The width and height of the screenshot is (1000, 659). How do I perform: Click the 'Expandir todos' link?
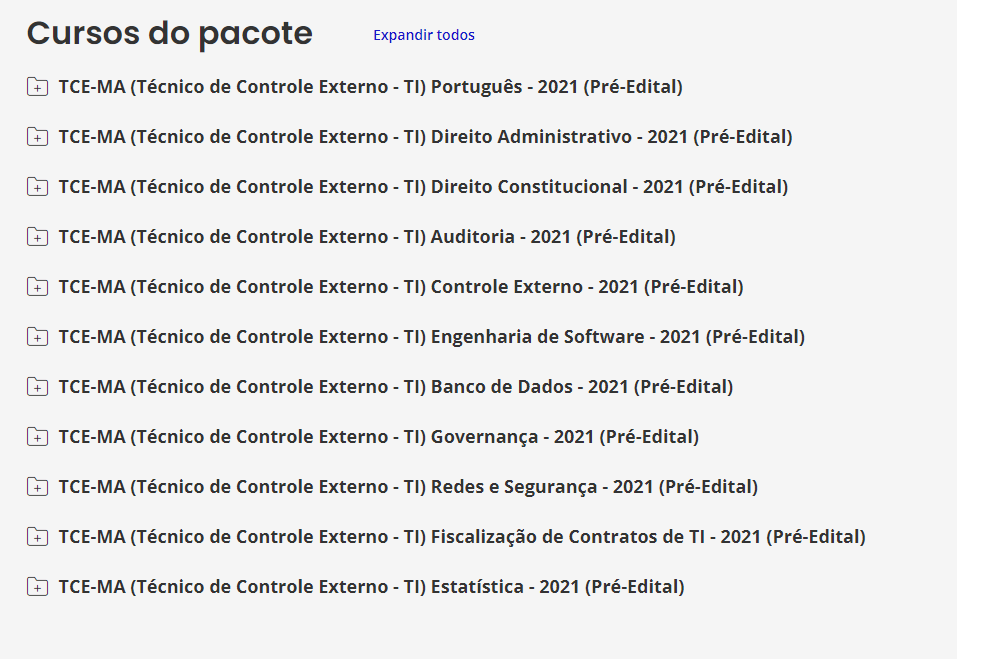tap(423, 35)
